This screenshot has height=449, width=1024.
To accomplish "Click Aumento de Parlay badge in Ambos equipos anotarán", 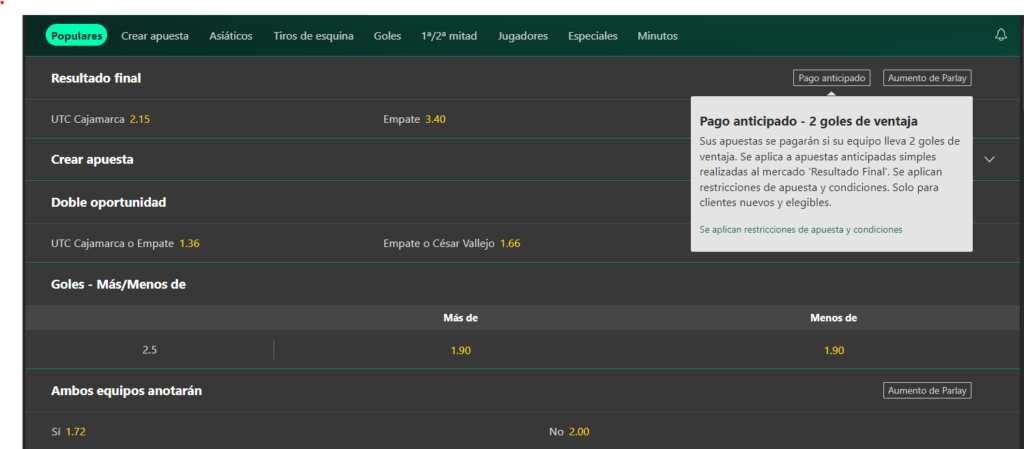I will [927, 390].
